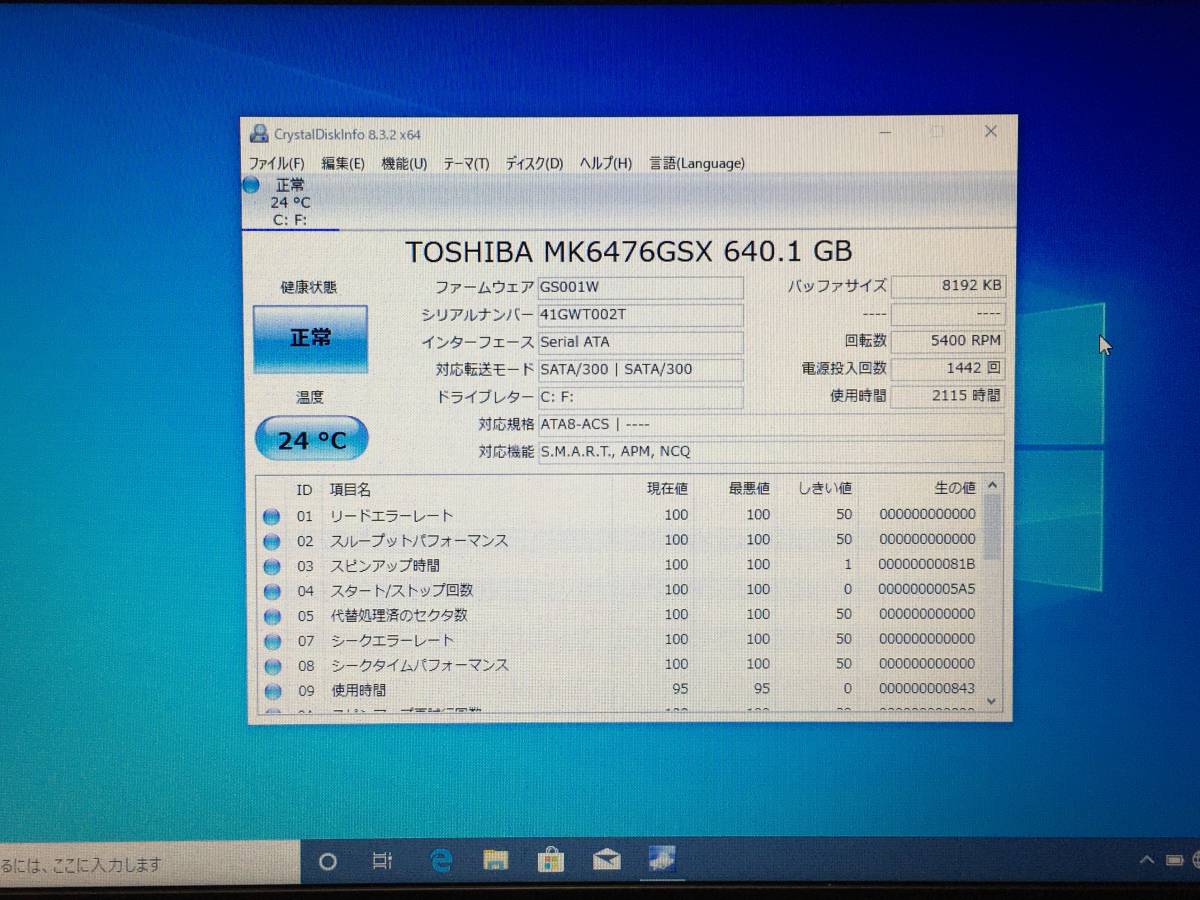The height and width of the screenshot is (900, 1200).
Task: Click raw value 0000000005A5
Action: (x=927, y=589)
